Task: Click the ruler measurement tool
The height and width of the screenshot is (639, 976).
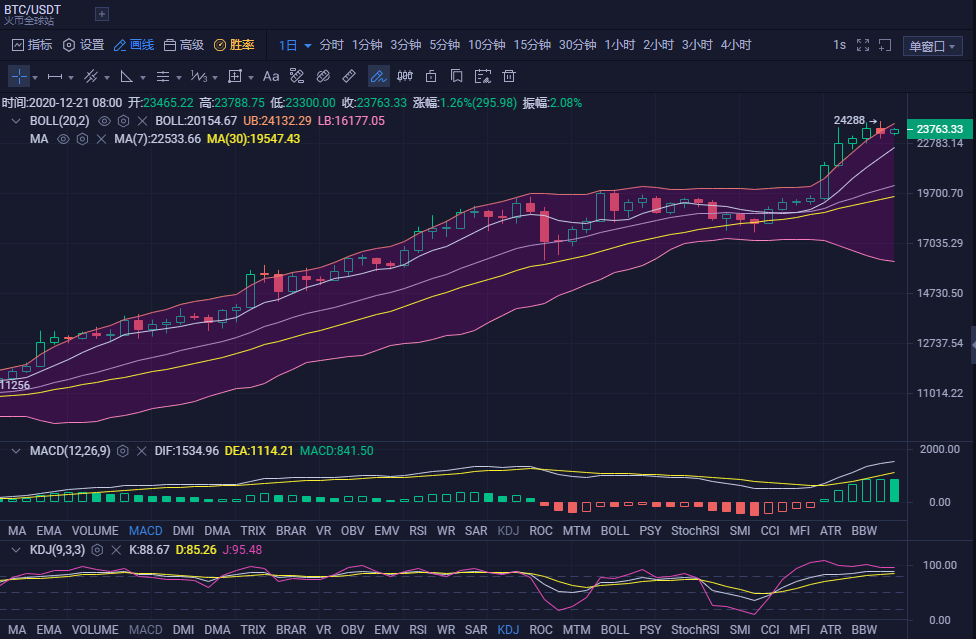Action: tap(349, 76)
